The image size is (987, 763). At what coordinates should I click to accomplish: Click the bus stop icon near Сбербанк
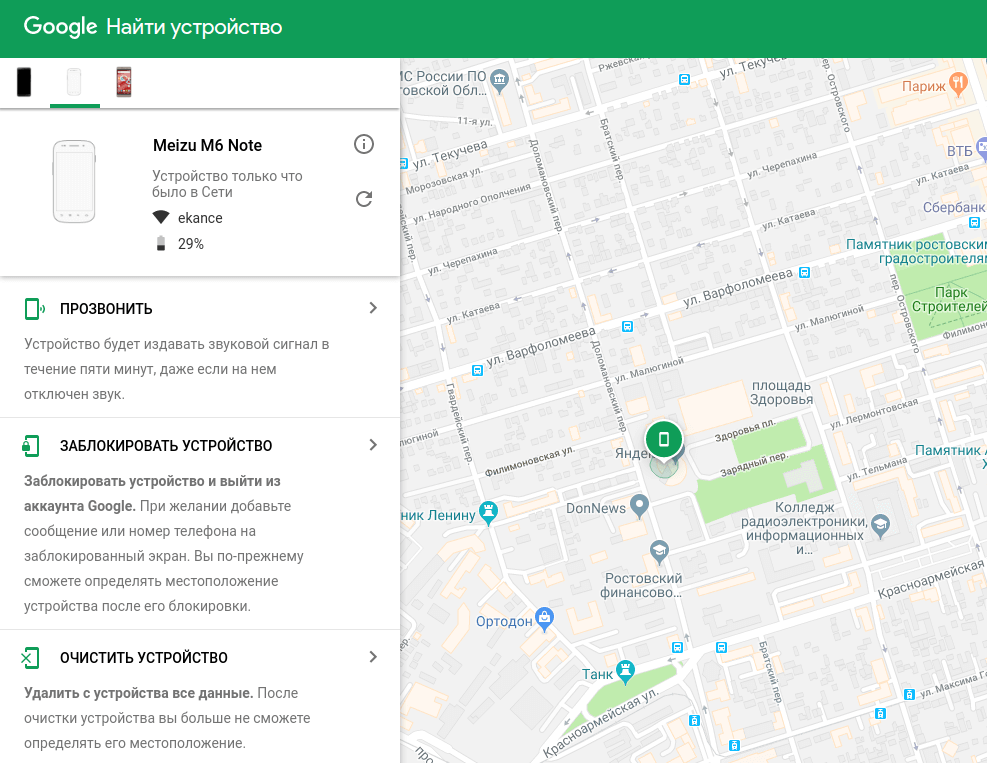(x=974, y=222)
